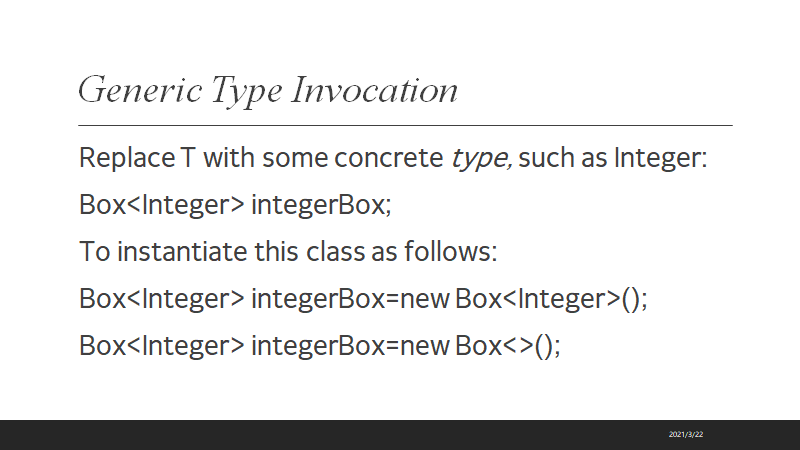
Task: Click the horizontal divider line under the title
Action: [405, 125]
